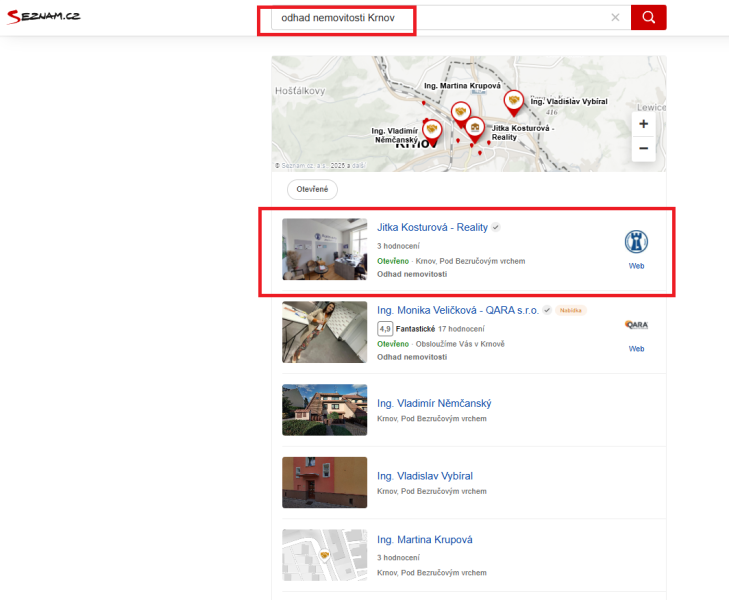729x600 pixels.
Task: Click '3 hodnocení' under Jitka Kosturová
Action: [398, 246]
